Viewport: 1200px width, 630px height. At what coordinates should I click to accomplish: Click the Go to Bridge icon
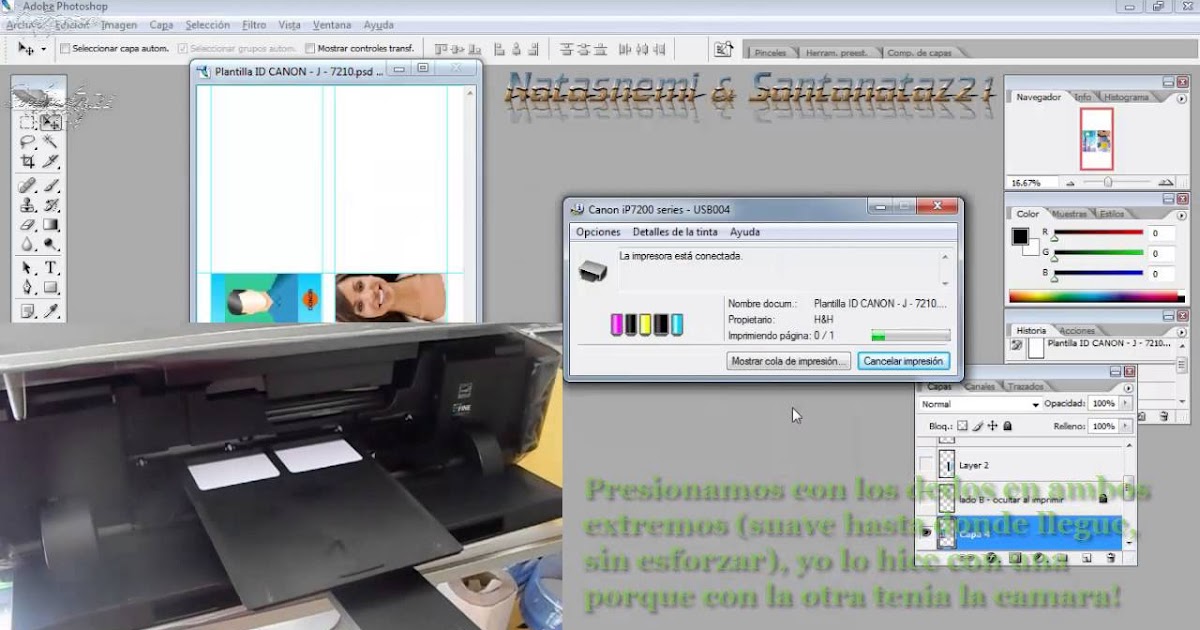723,48
